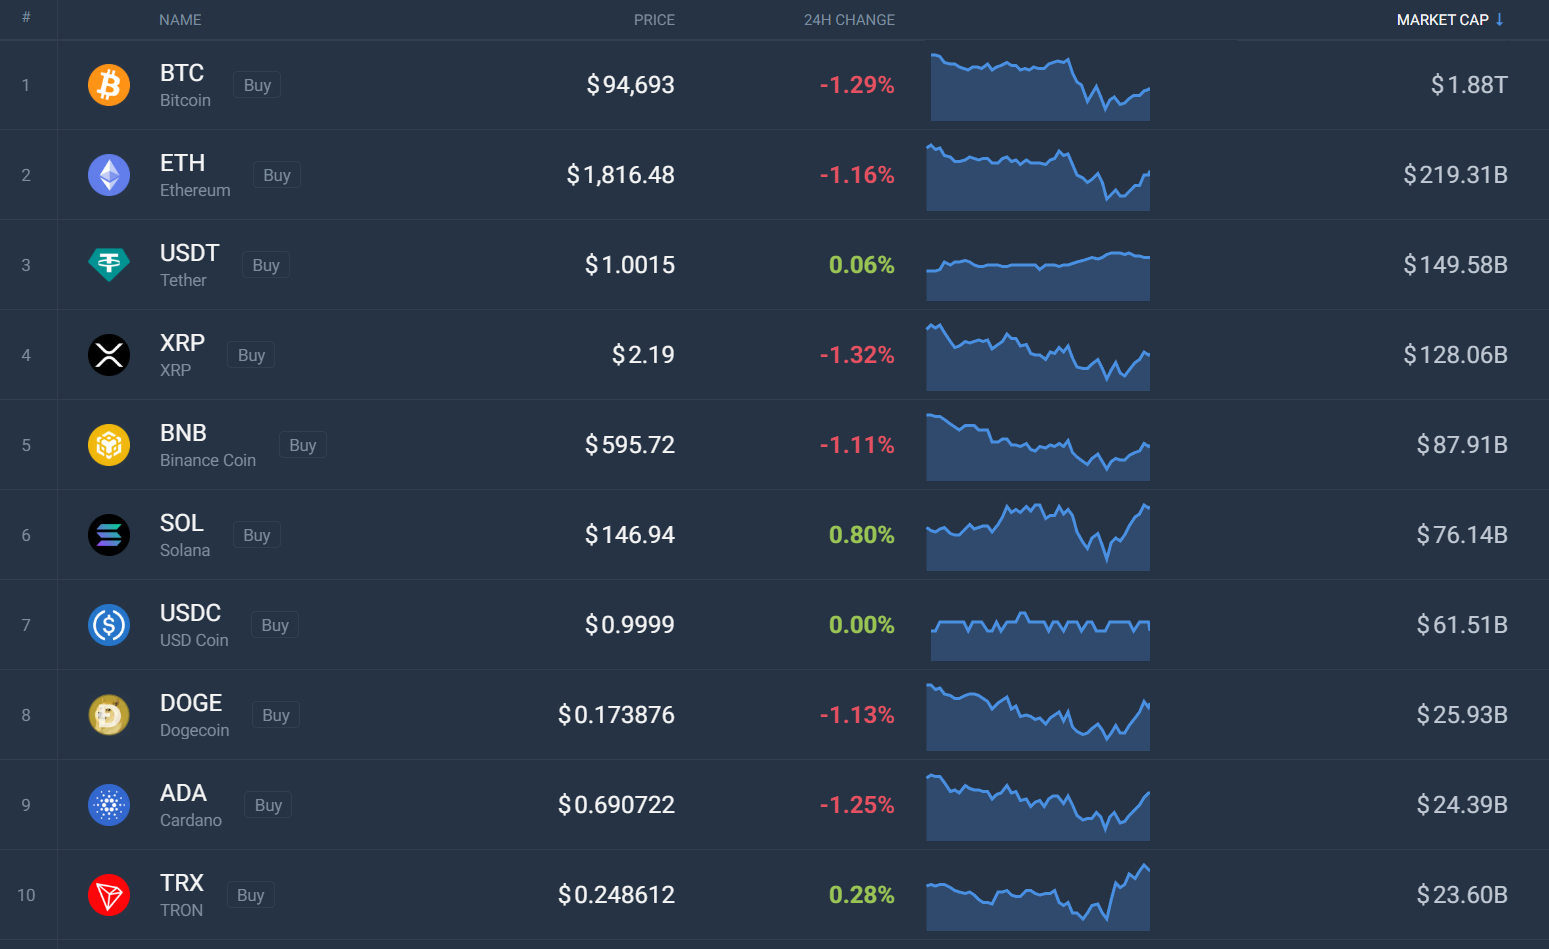This screenshot has width=1549, height=949.
Task: Click Buy next to USDC
Action: tap(275, 625)
